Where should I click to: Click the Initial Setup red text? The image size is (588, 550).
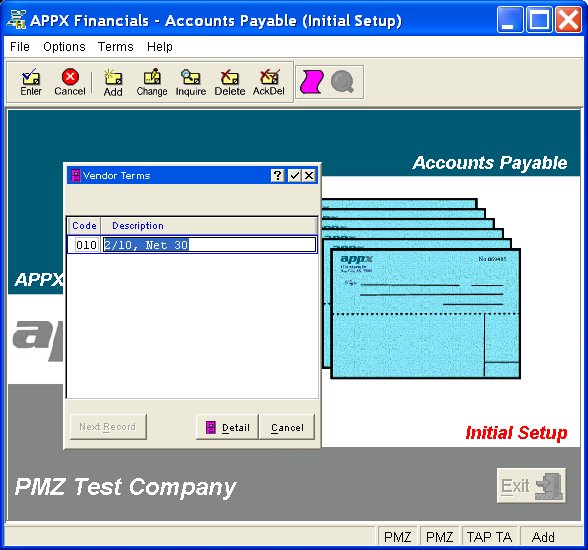coord(516,433)
